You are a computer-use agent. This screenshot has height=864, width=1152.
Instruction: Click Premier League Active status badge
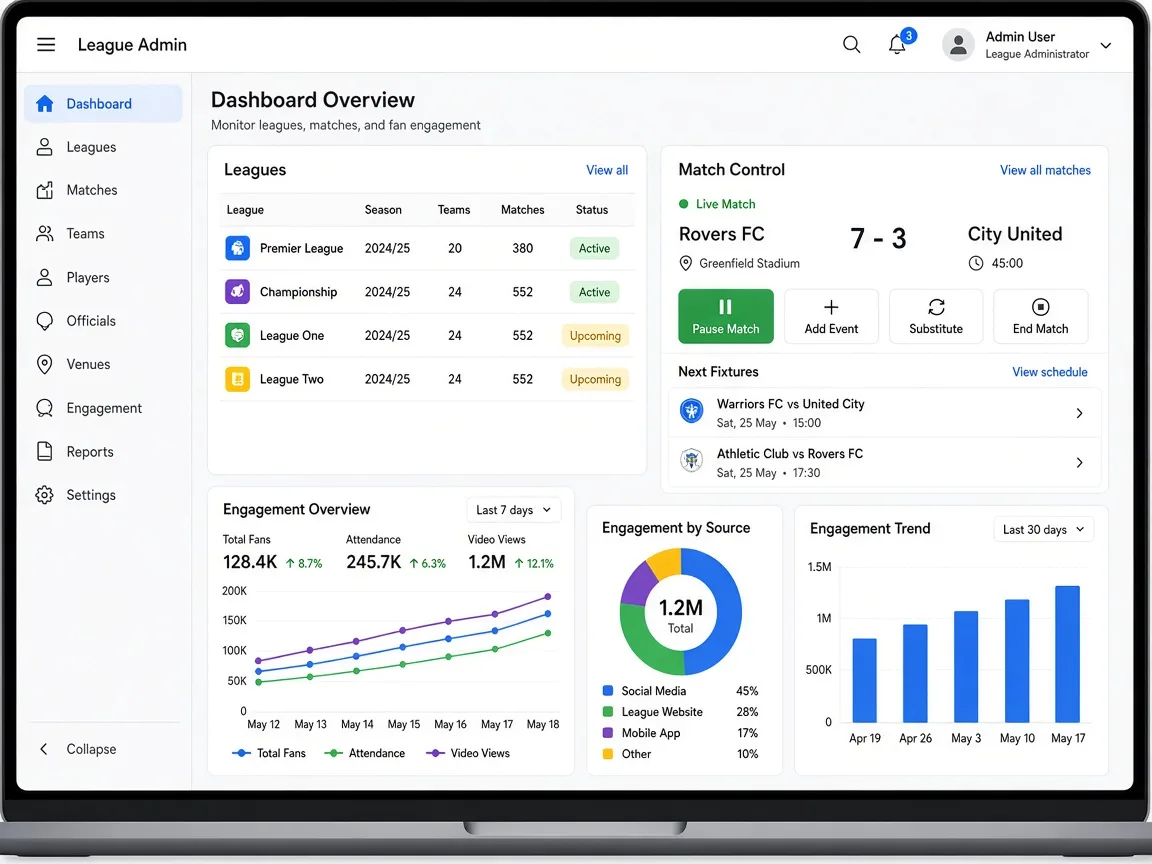[x=594, y=248]
